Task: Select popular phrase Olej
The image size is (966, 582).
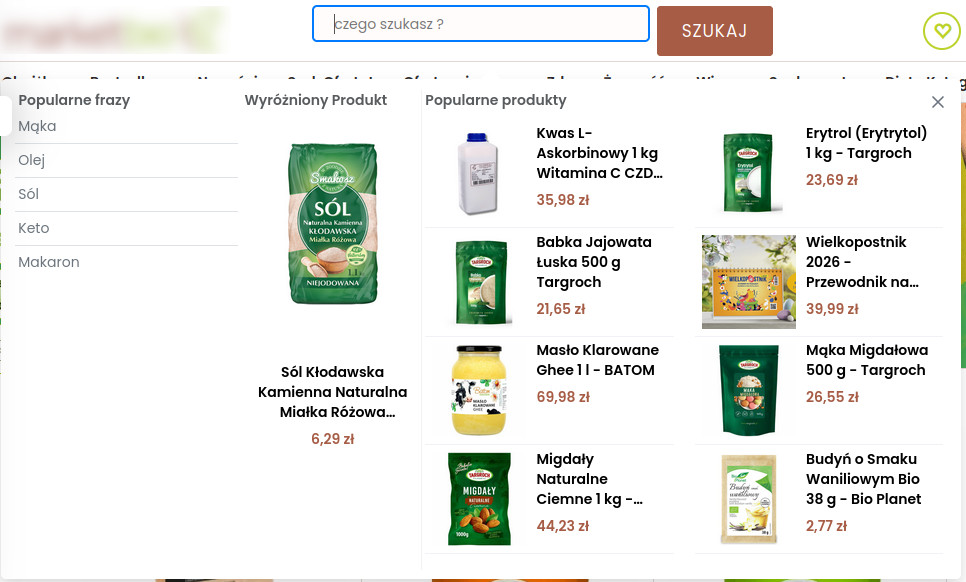Action: click(x=31, y=160)
